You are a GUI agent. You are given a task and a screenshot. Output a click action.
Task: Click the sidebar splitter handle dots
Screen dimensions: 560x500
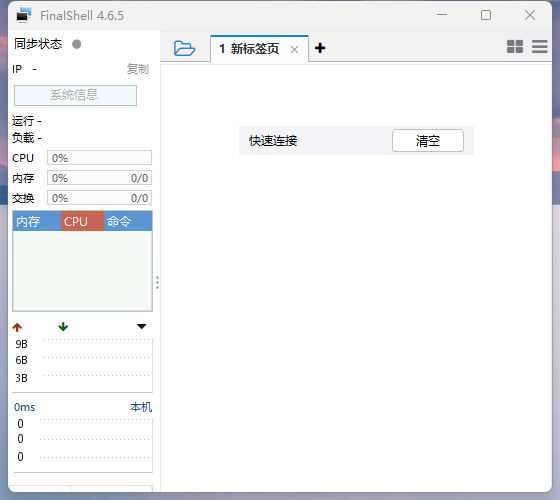(157, 282)
